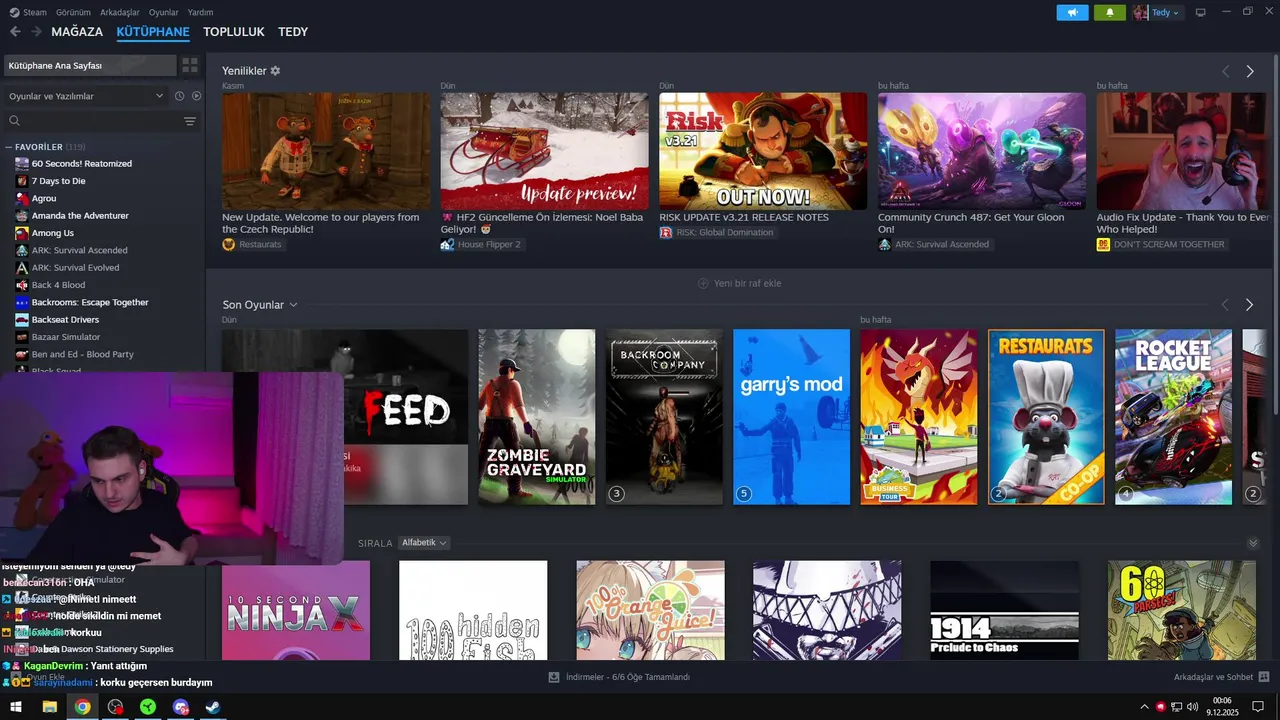1280x720 pixels.
Task: Click the DON'T SCREAM TOGETHER tag
Action: (x=1161, y=244)
